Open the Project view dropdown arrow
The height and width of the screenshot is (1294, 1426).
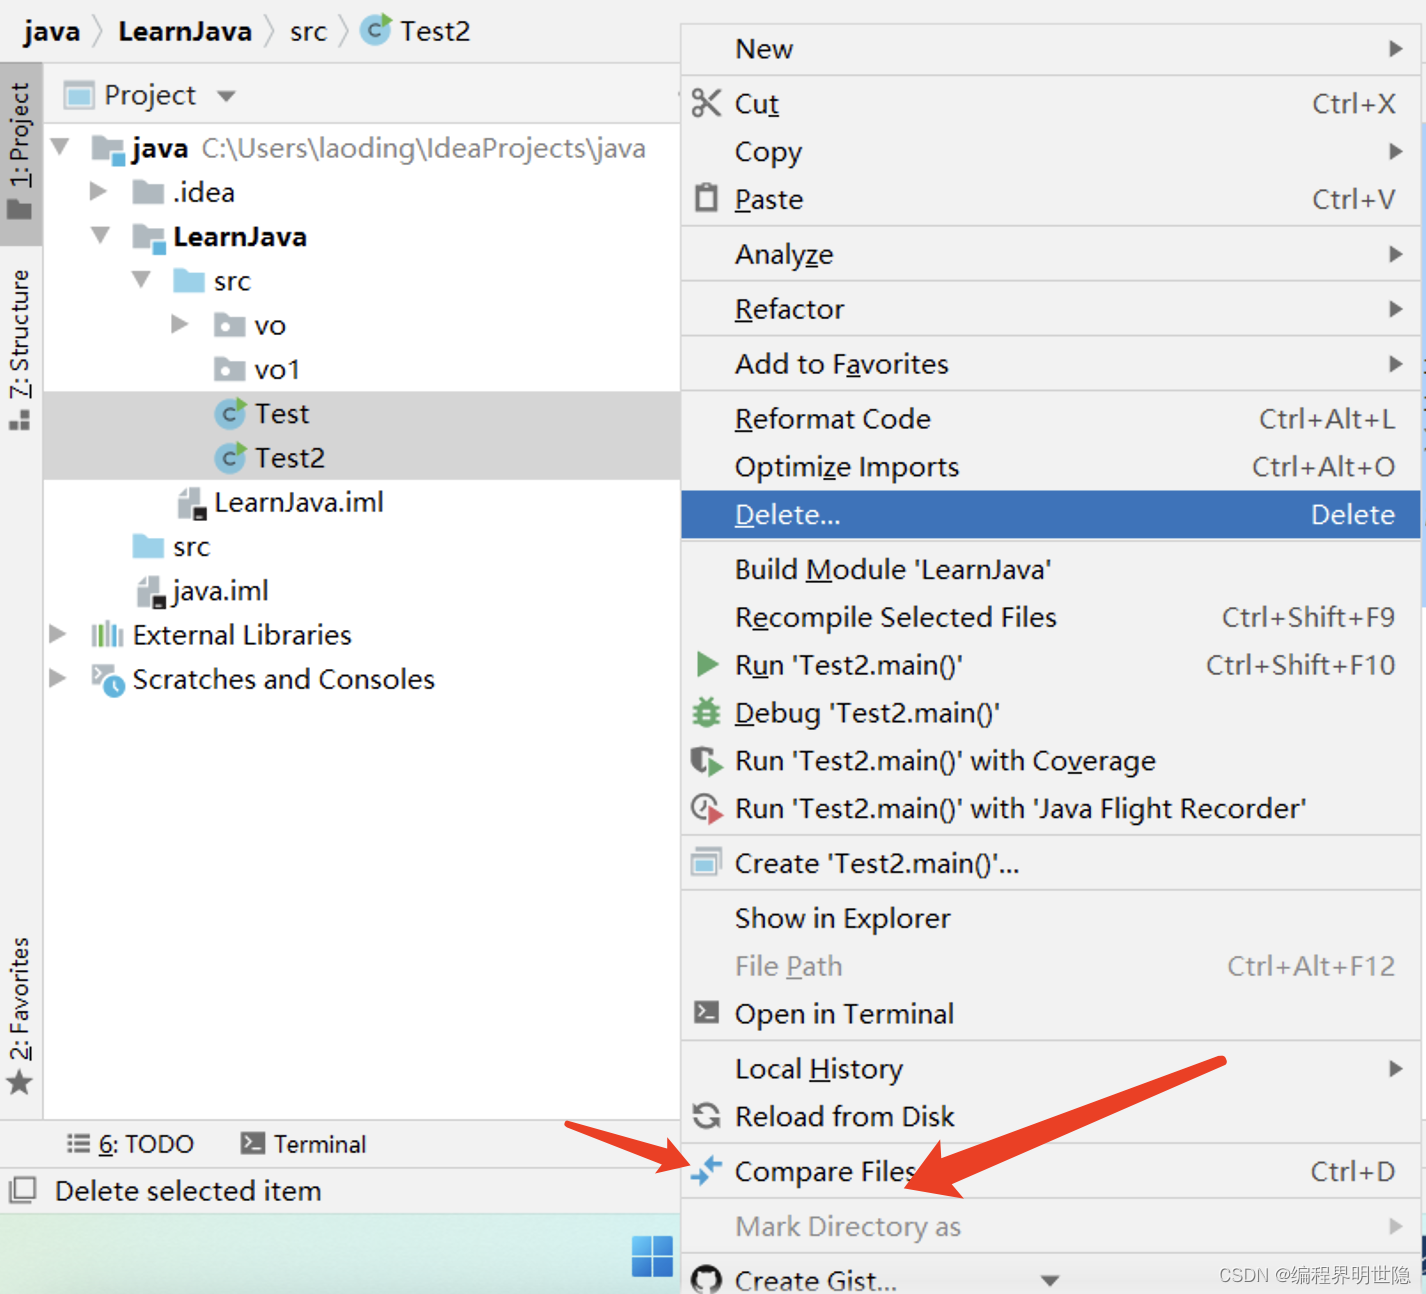pos(226,96)
